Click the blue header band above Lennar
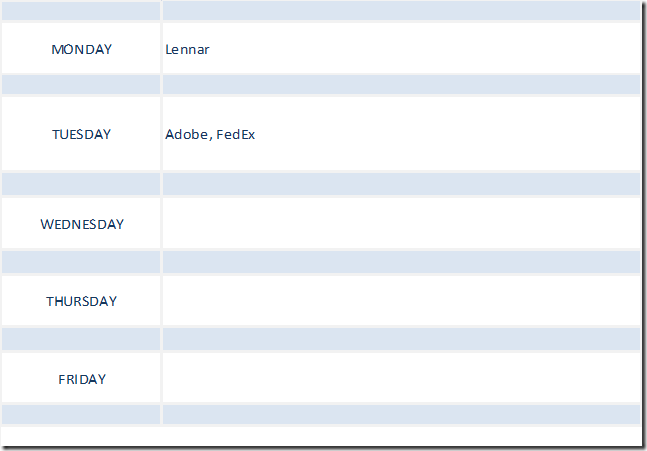The image size is (647, 451). click(400, 11)
